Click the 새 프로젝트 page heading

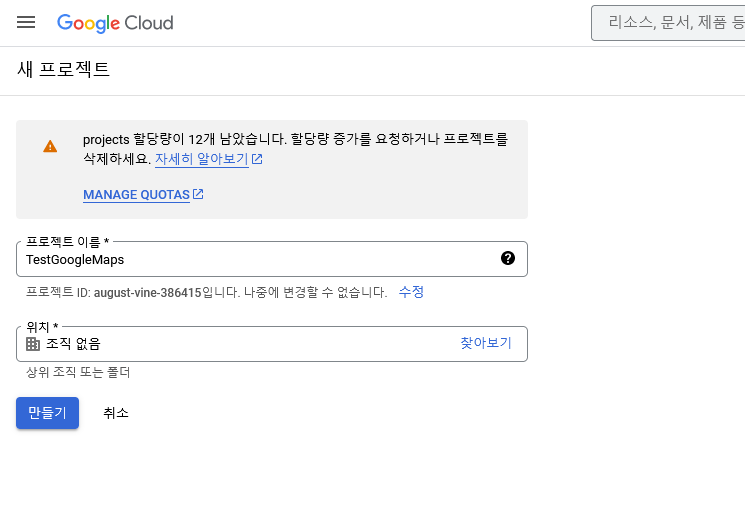pyautogui.click(x=64, y=69)
